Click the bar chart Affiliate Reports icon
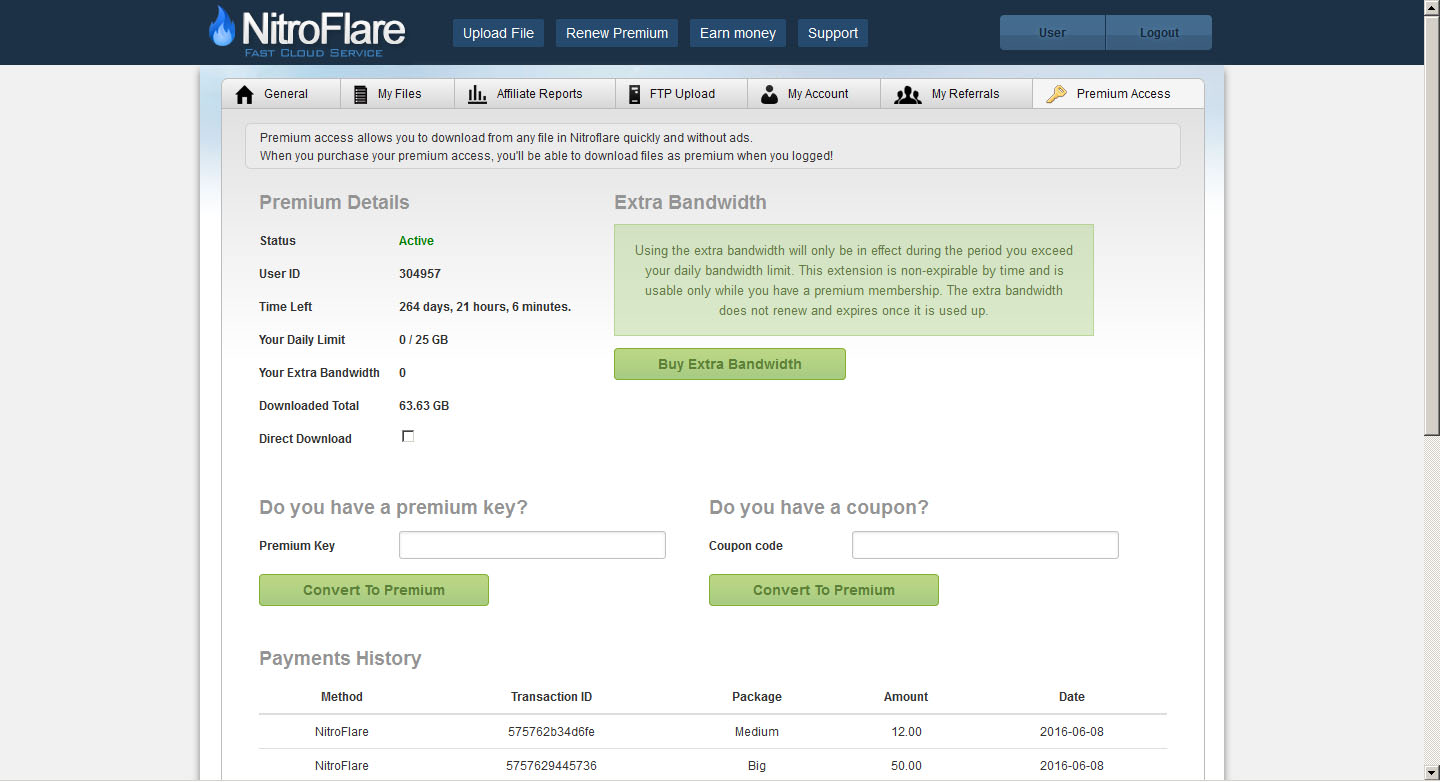The height and width of the screenshot is (782, 1440). (x=478, y=94)
